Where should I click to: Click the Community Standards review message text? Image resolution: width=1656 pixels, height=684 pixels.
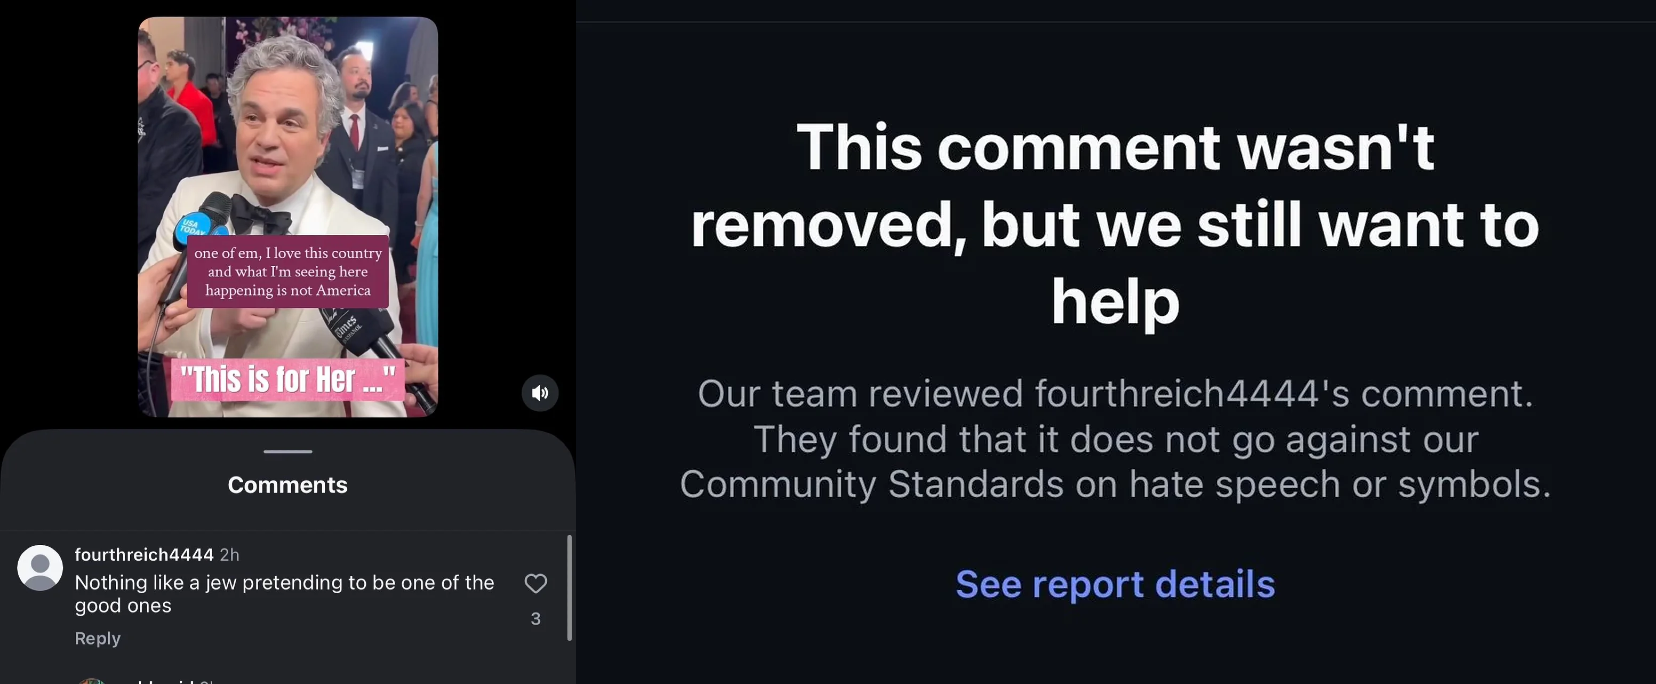pos(1115,439)
